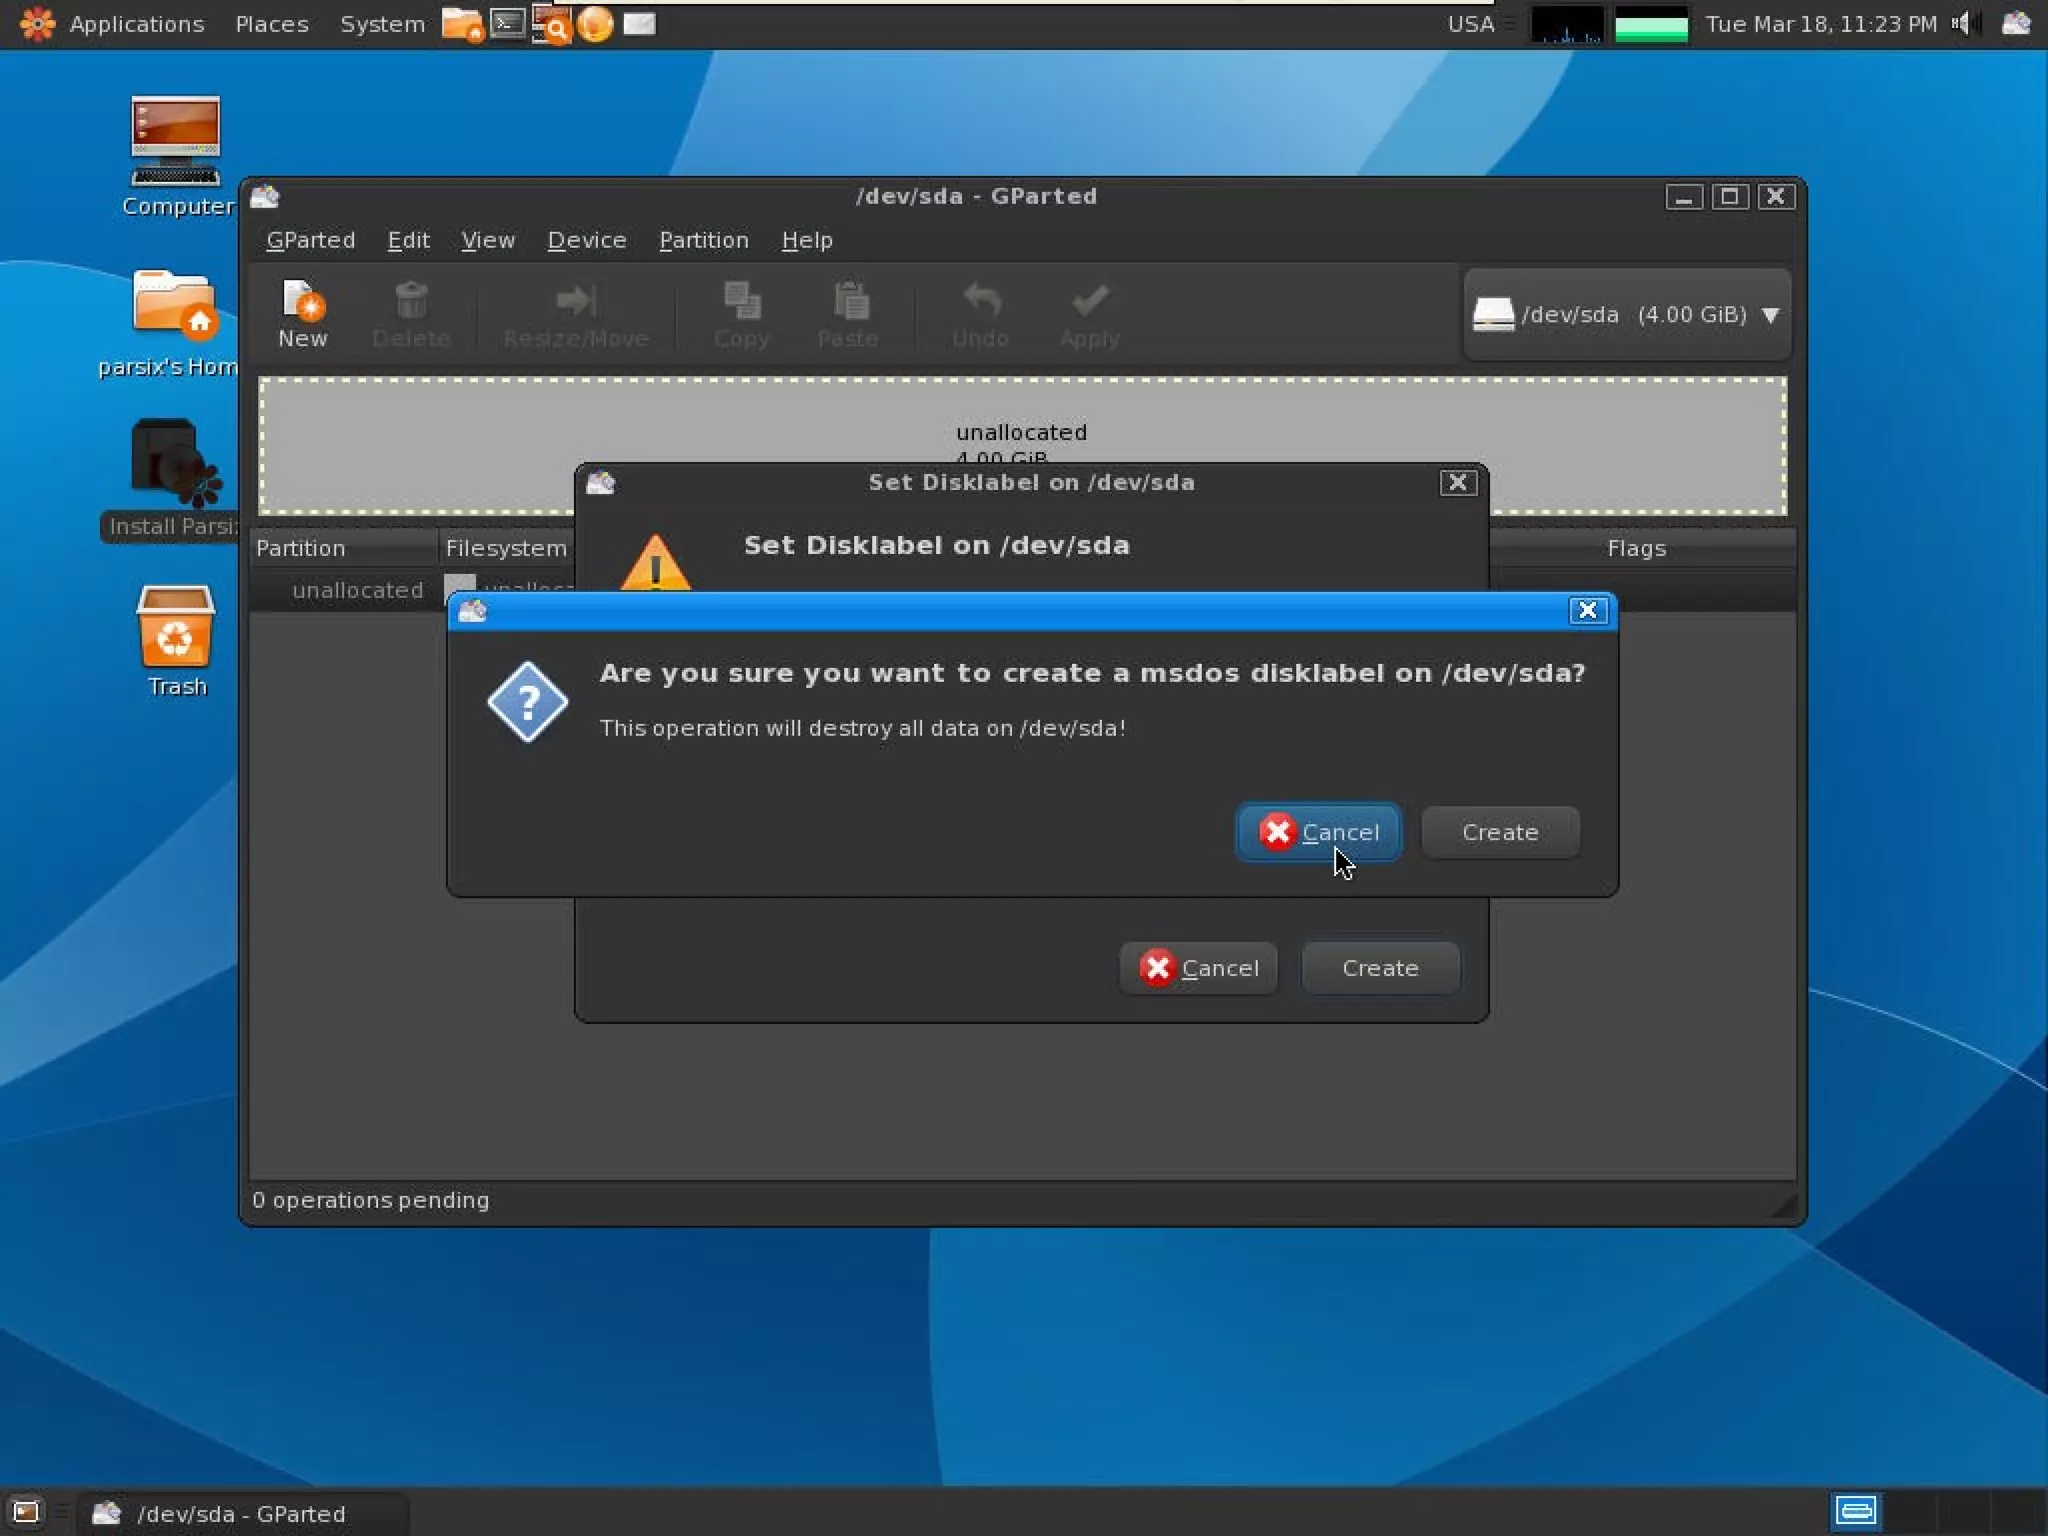Open the Partition menu
Image resolution: width=2048 pixels, height=1536 pixels.
(703, 240)
